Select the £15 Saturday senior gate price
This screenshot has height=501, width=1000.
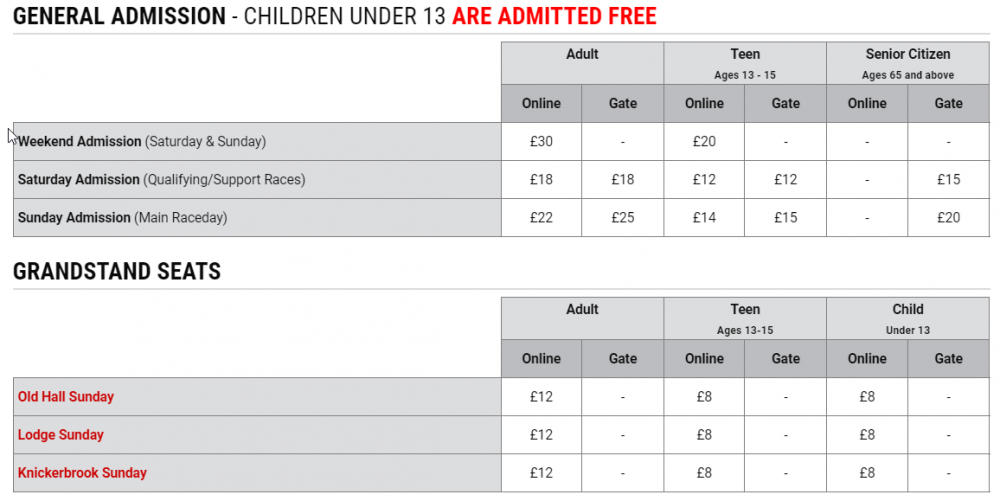click(x=948, y=180)
